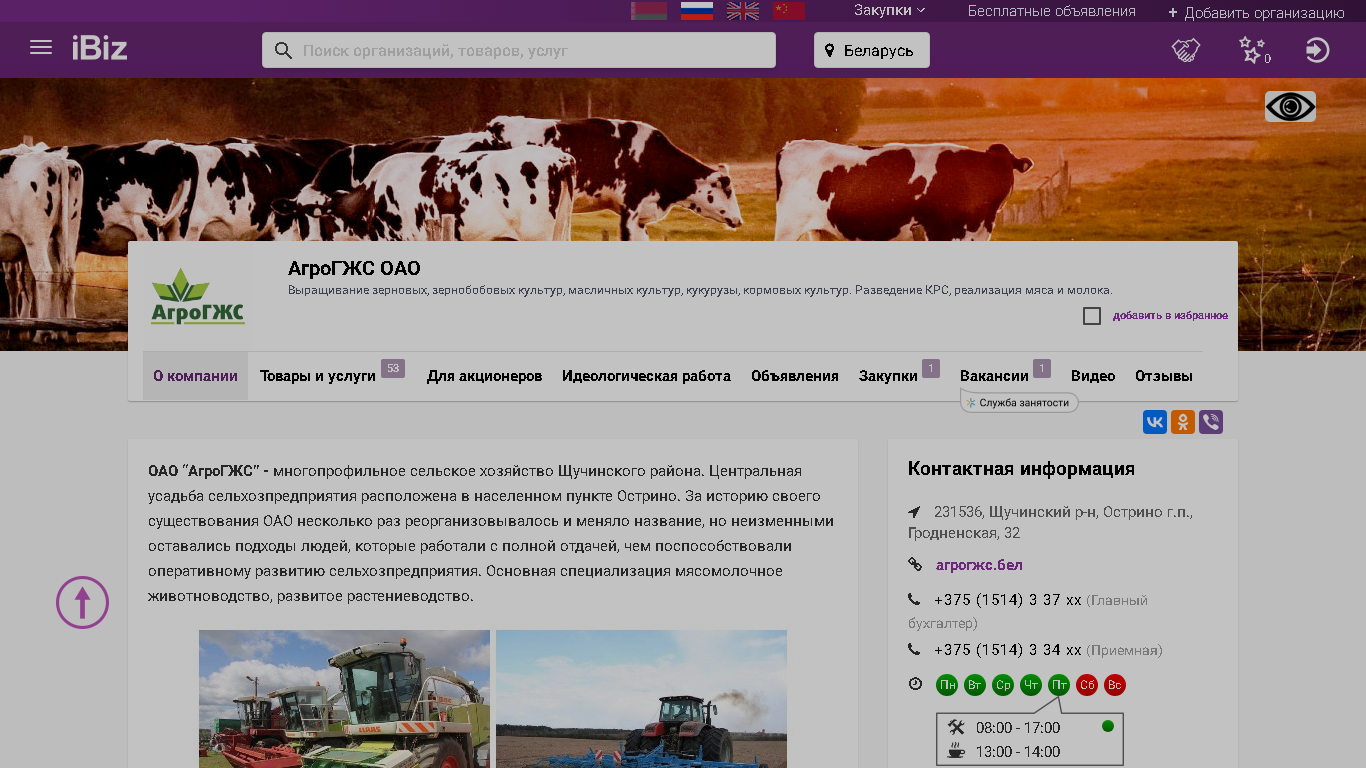This screenshot has width=1366, height=768.
Task: Click the address location arrow icon
Action: click(914, 512)
